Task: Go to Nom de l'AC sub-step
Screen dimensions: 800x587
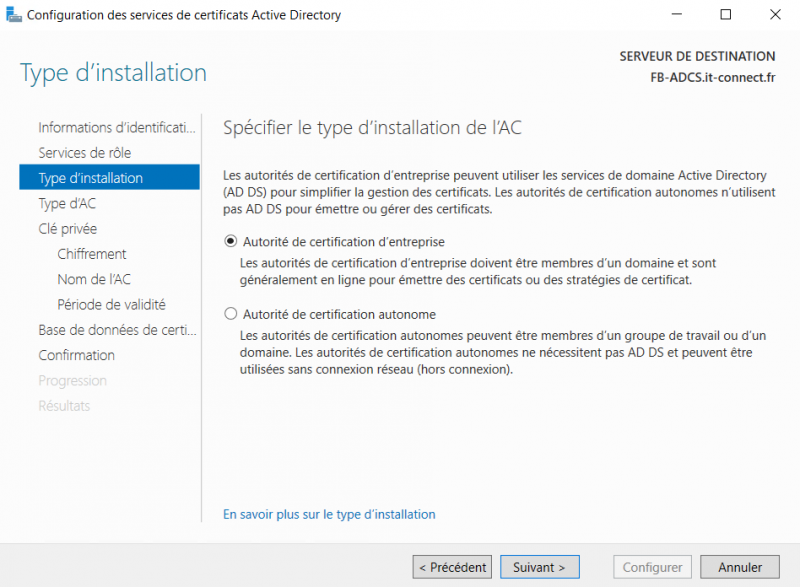Action: click(x=94, y=279)
